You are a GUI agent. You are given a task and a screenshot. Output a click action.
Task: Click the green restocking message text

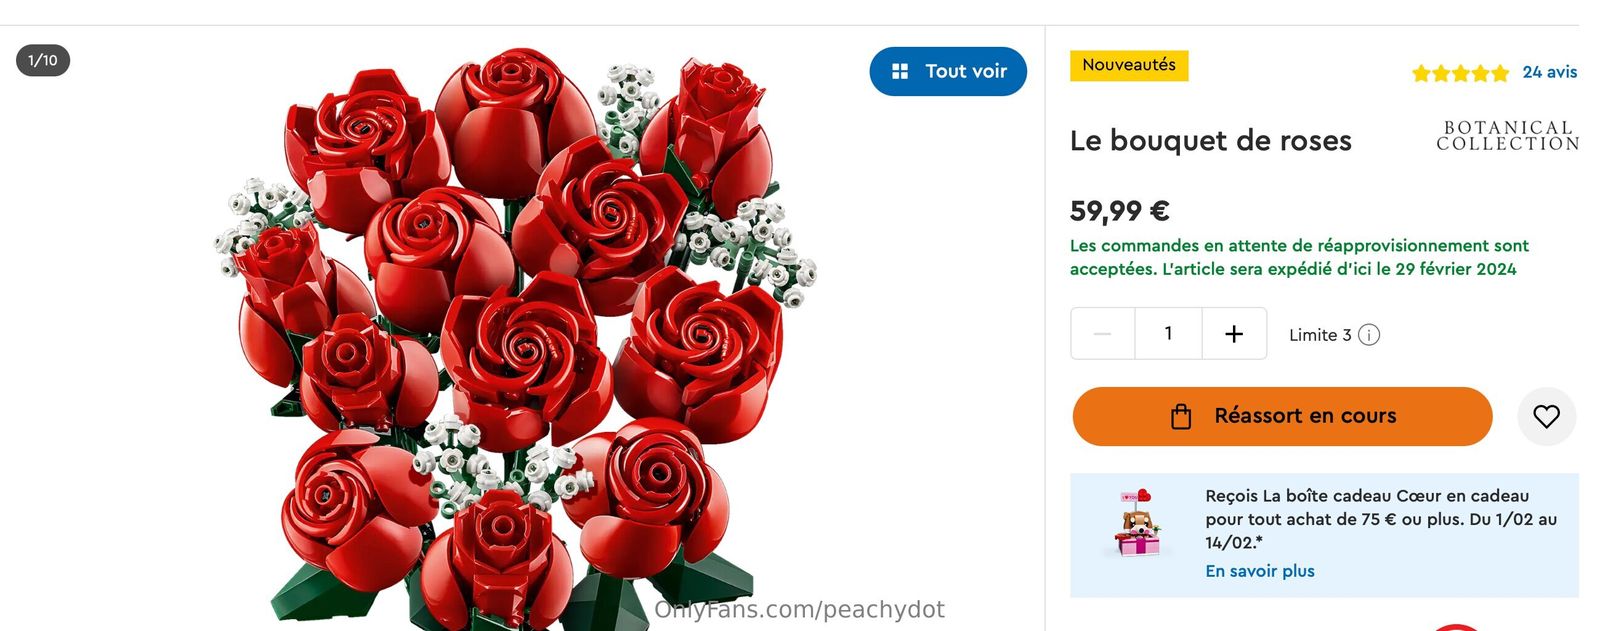coord(1298,257)
